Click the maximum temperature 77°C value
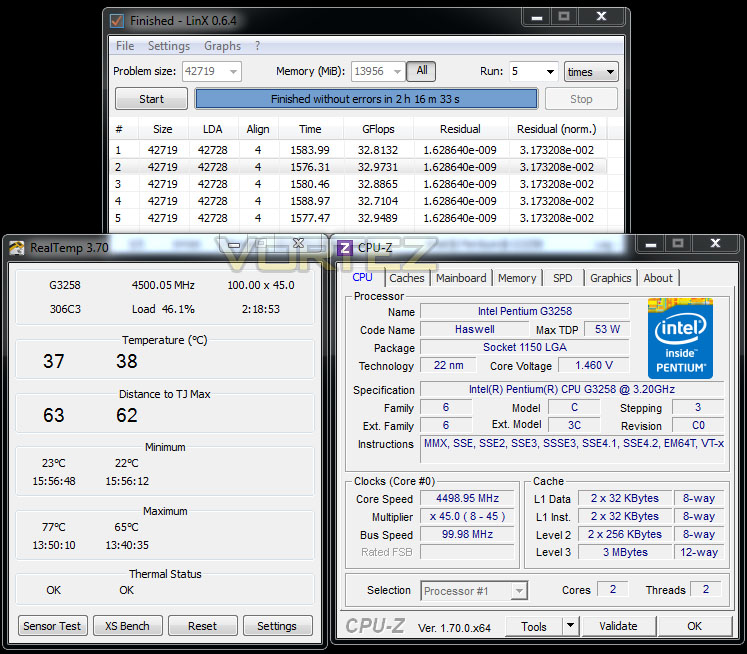Image resolution: width=747 pixels, height=654 pixels. pyautogui.click(x=53, y=527)
